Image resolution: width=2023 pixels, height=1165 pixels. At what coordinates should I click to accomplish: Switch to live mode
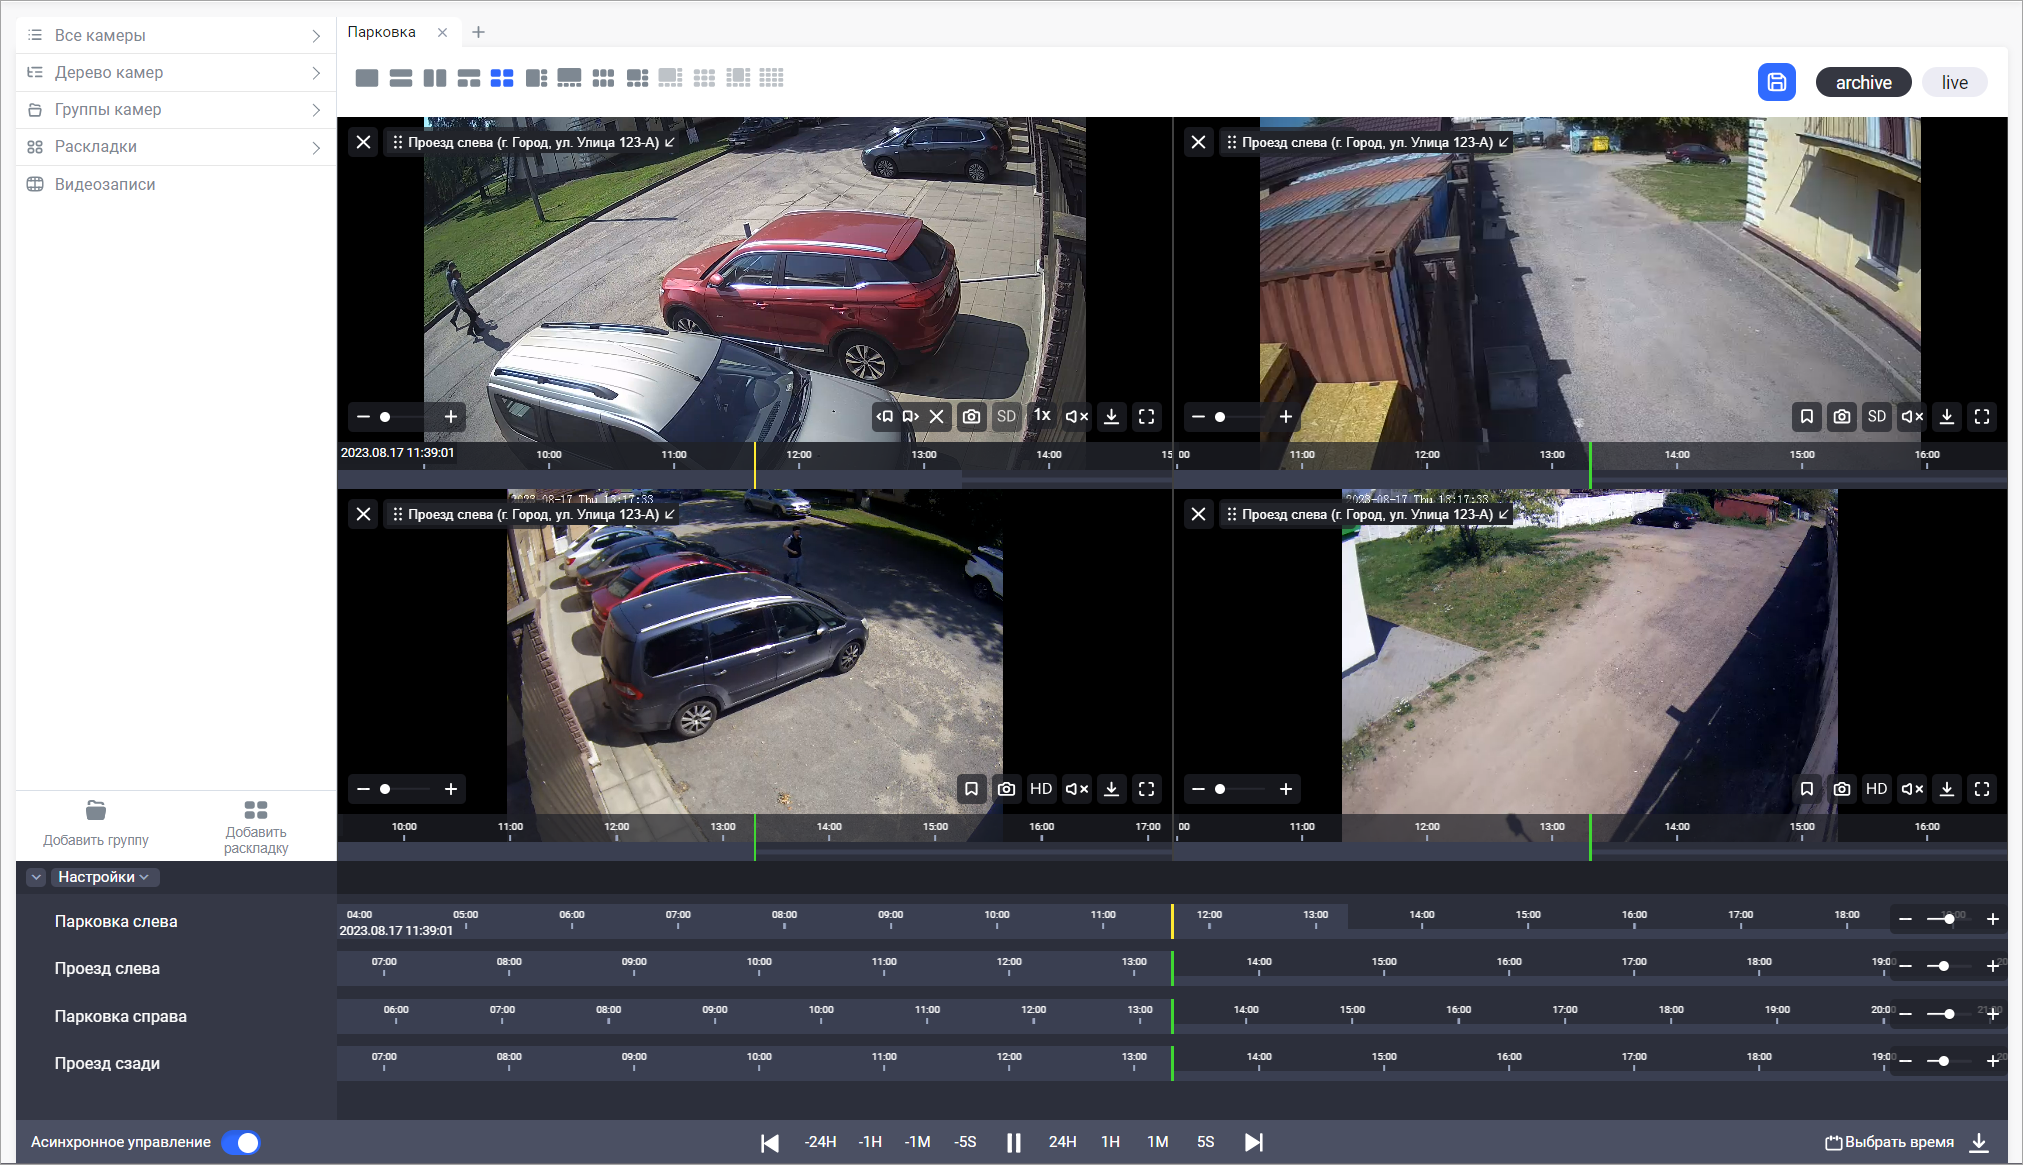point(1954,82)
